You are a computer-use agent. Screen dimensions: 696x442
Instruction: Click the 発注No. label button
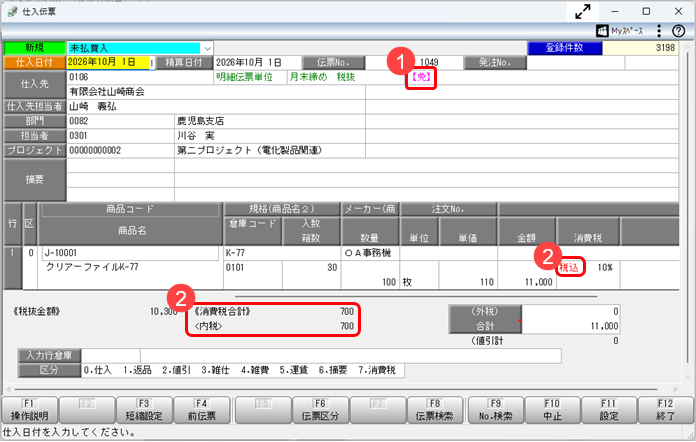tap(495, 63)
